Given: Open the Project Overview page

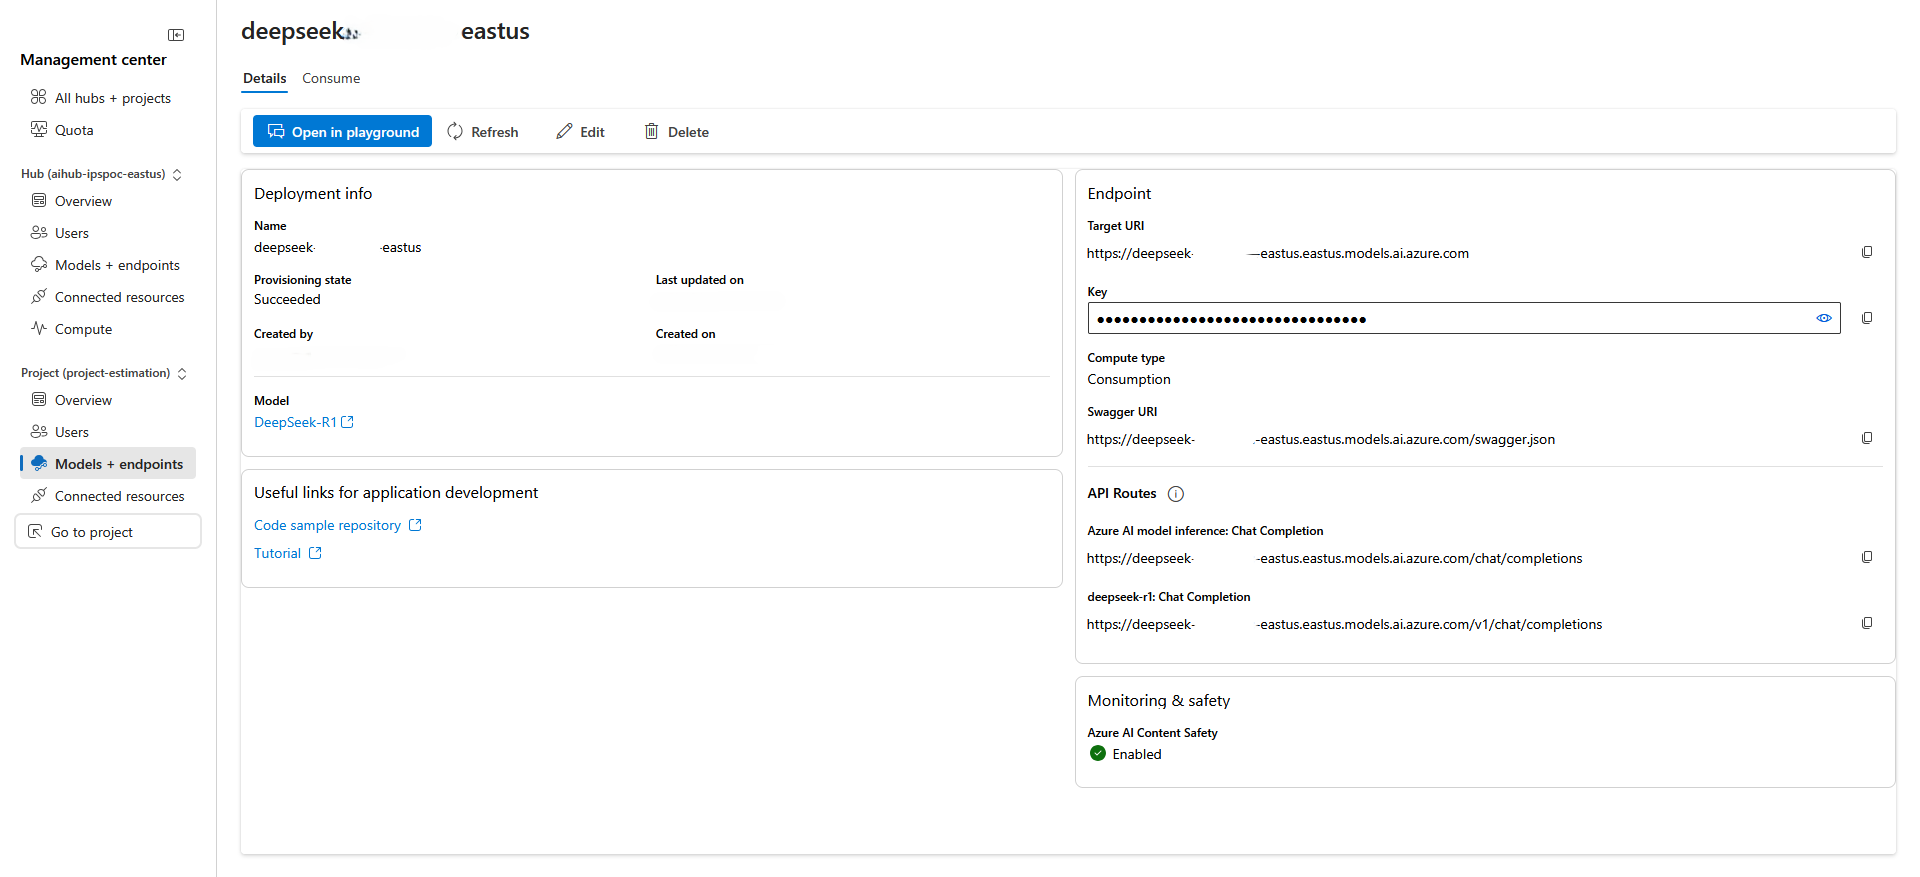Looking at the screenshot, I should pyautogui.click(x=71, y=400).
